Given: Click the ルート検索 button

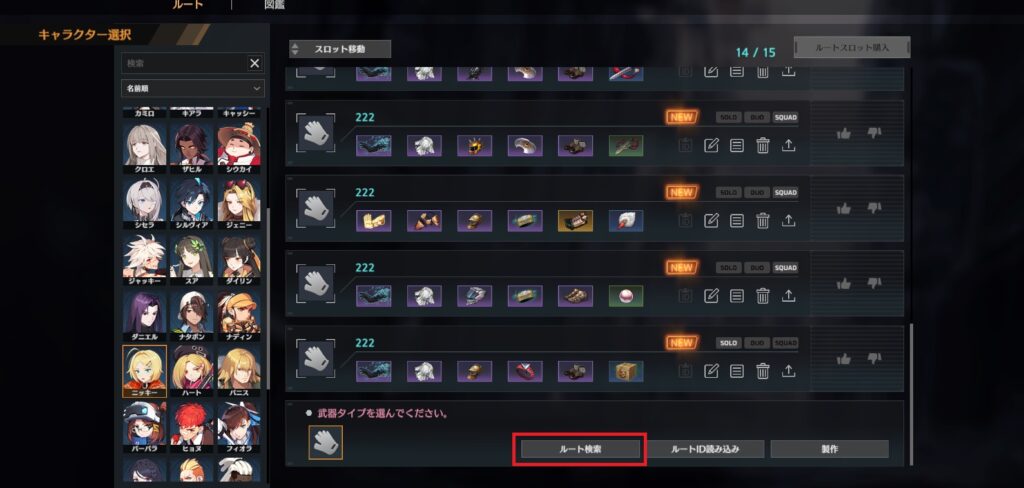Looking at the screenshot, I should (580, 449).
